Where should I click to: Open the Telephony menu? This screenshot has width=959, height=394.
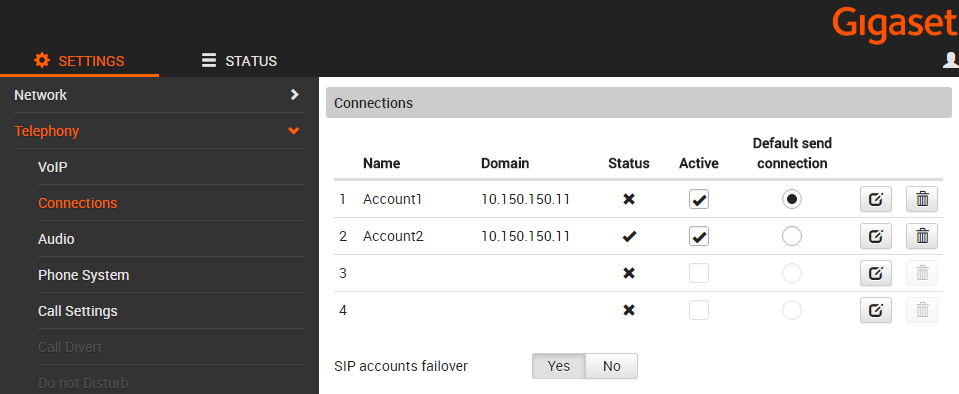pyautogui.click(x=159, y=131)
